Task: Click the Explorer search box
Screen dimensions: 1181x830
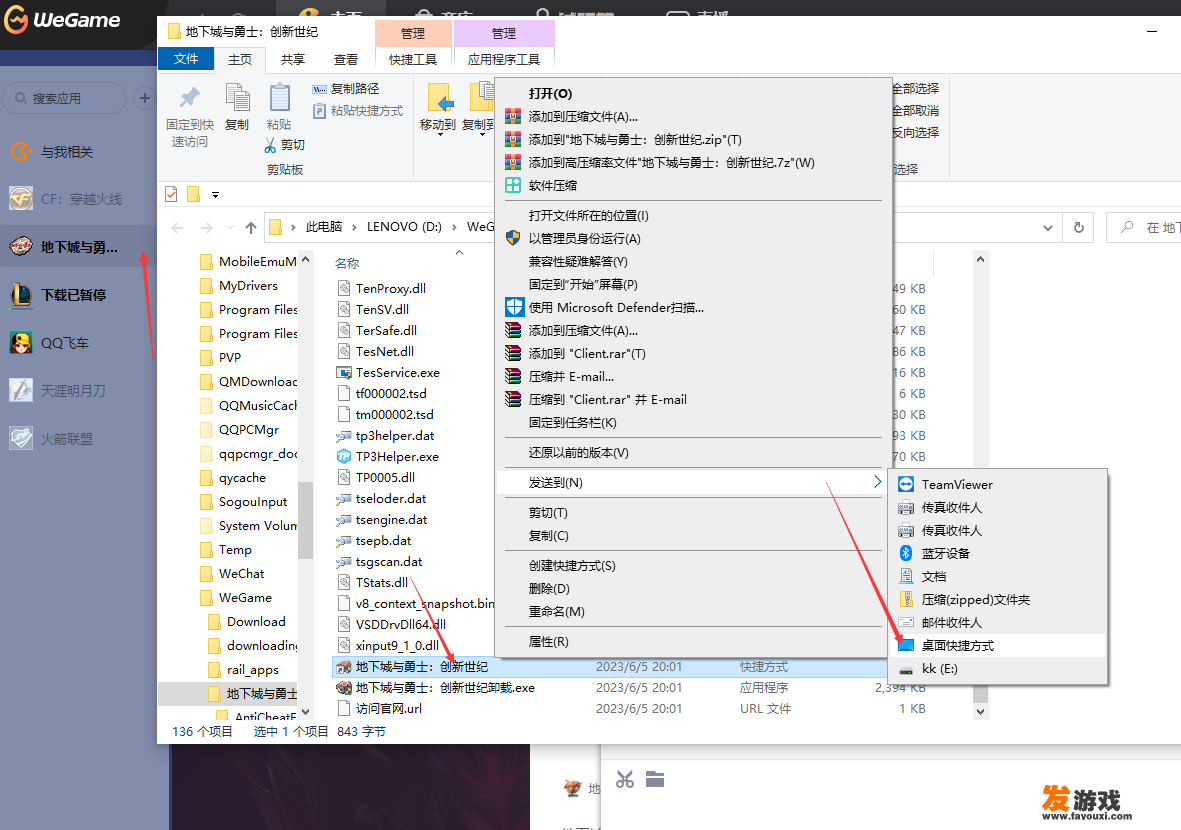Action: 1143,227
